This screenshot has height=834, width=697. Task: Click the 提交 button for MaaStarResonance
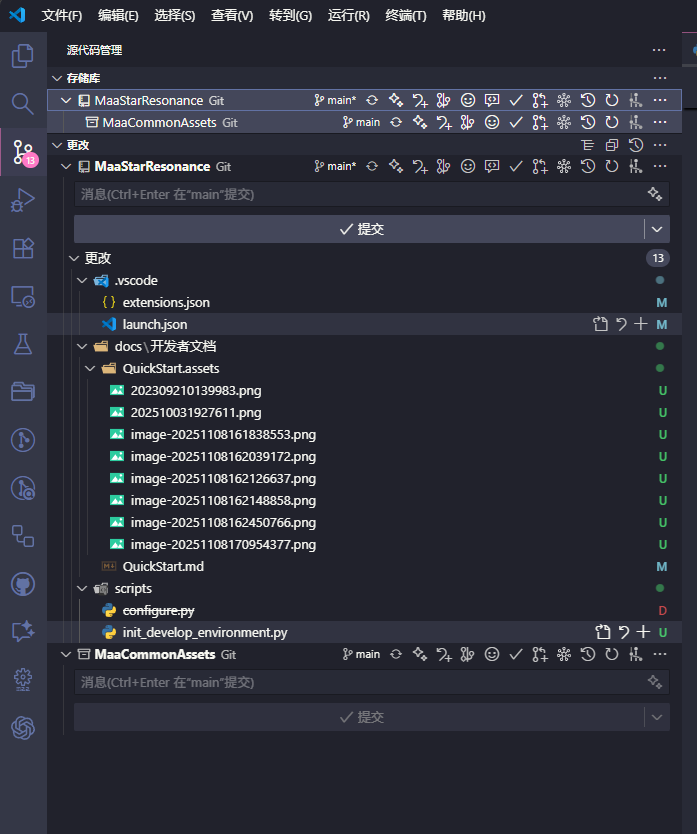[360, 229]
